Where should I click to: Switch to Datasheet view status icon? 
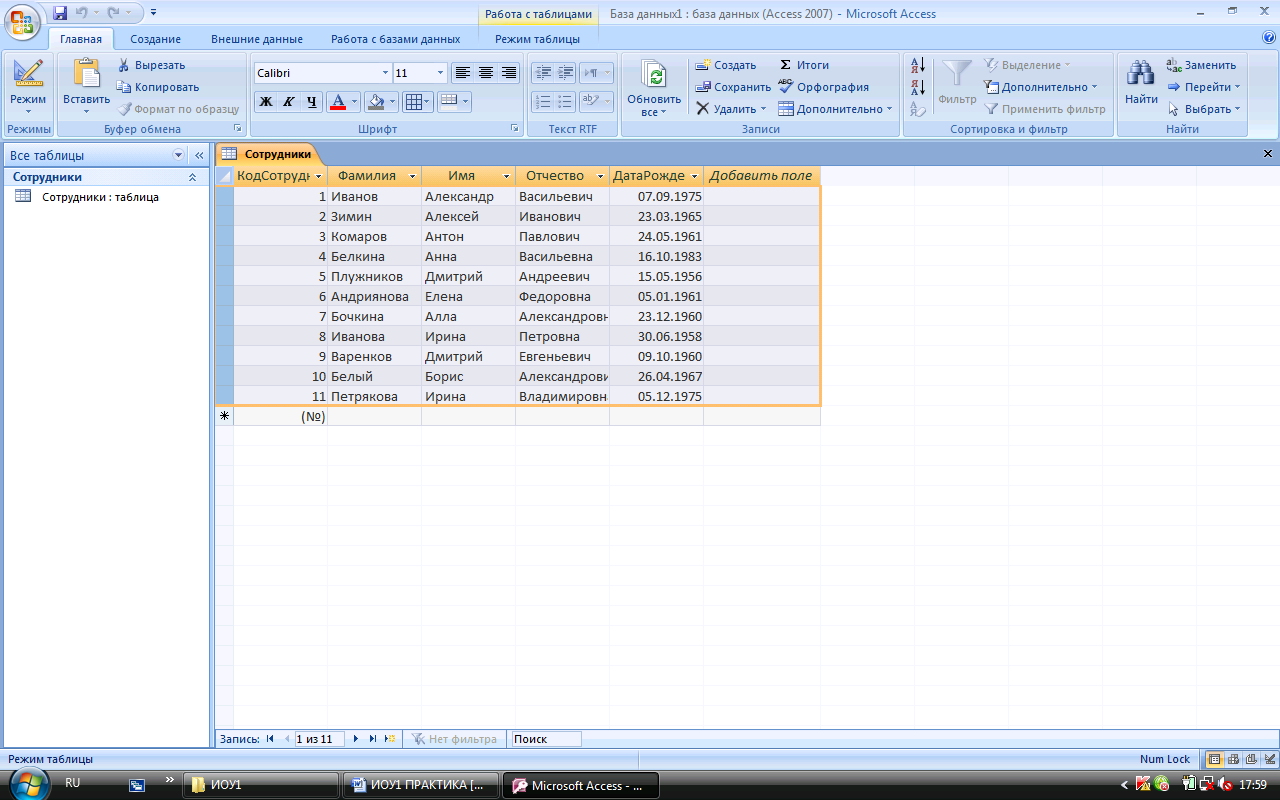pos(1214,759)
